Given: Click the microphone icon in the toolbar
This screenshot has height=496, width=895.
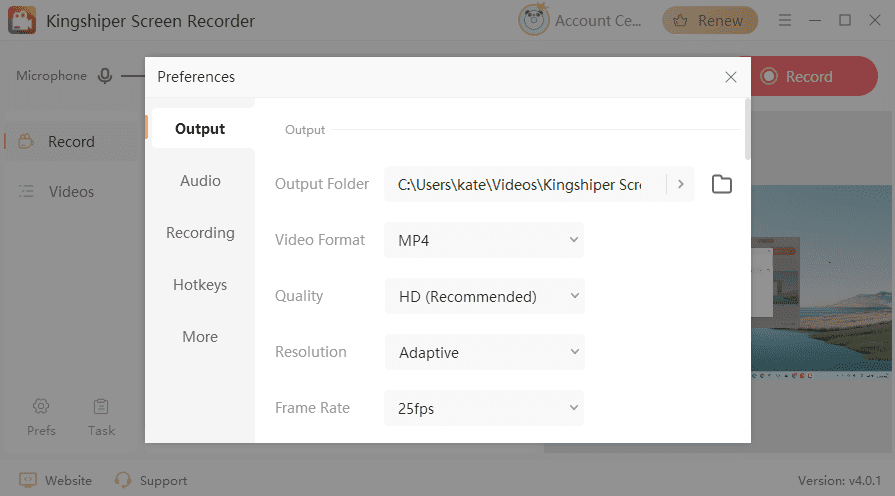Looking at the screenshot, I should click(105, 76).
